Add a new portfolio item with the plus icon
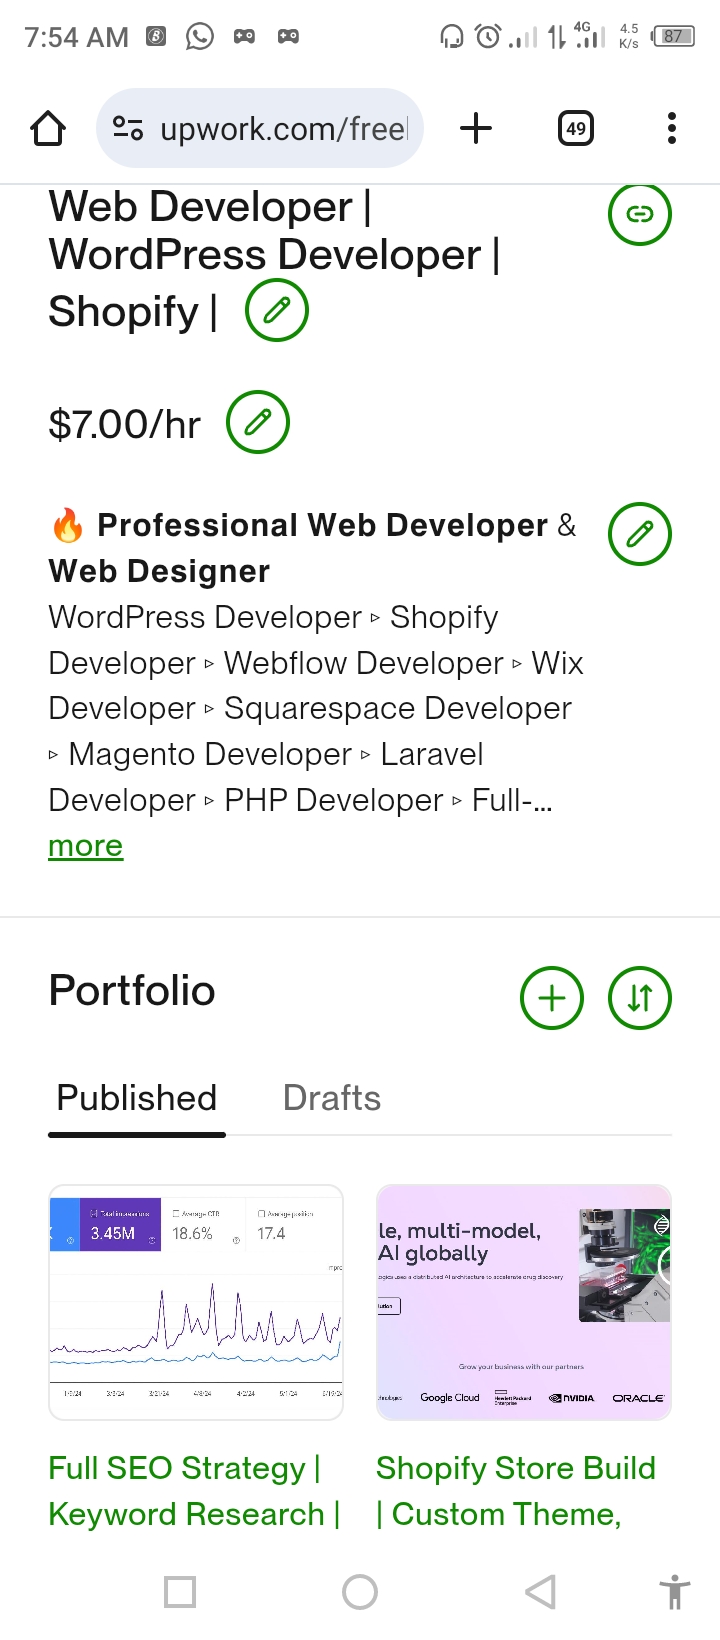This screenshot has height=1640, width=720. [551, 997]
